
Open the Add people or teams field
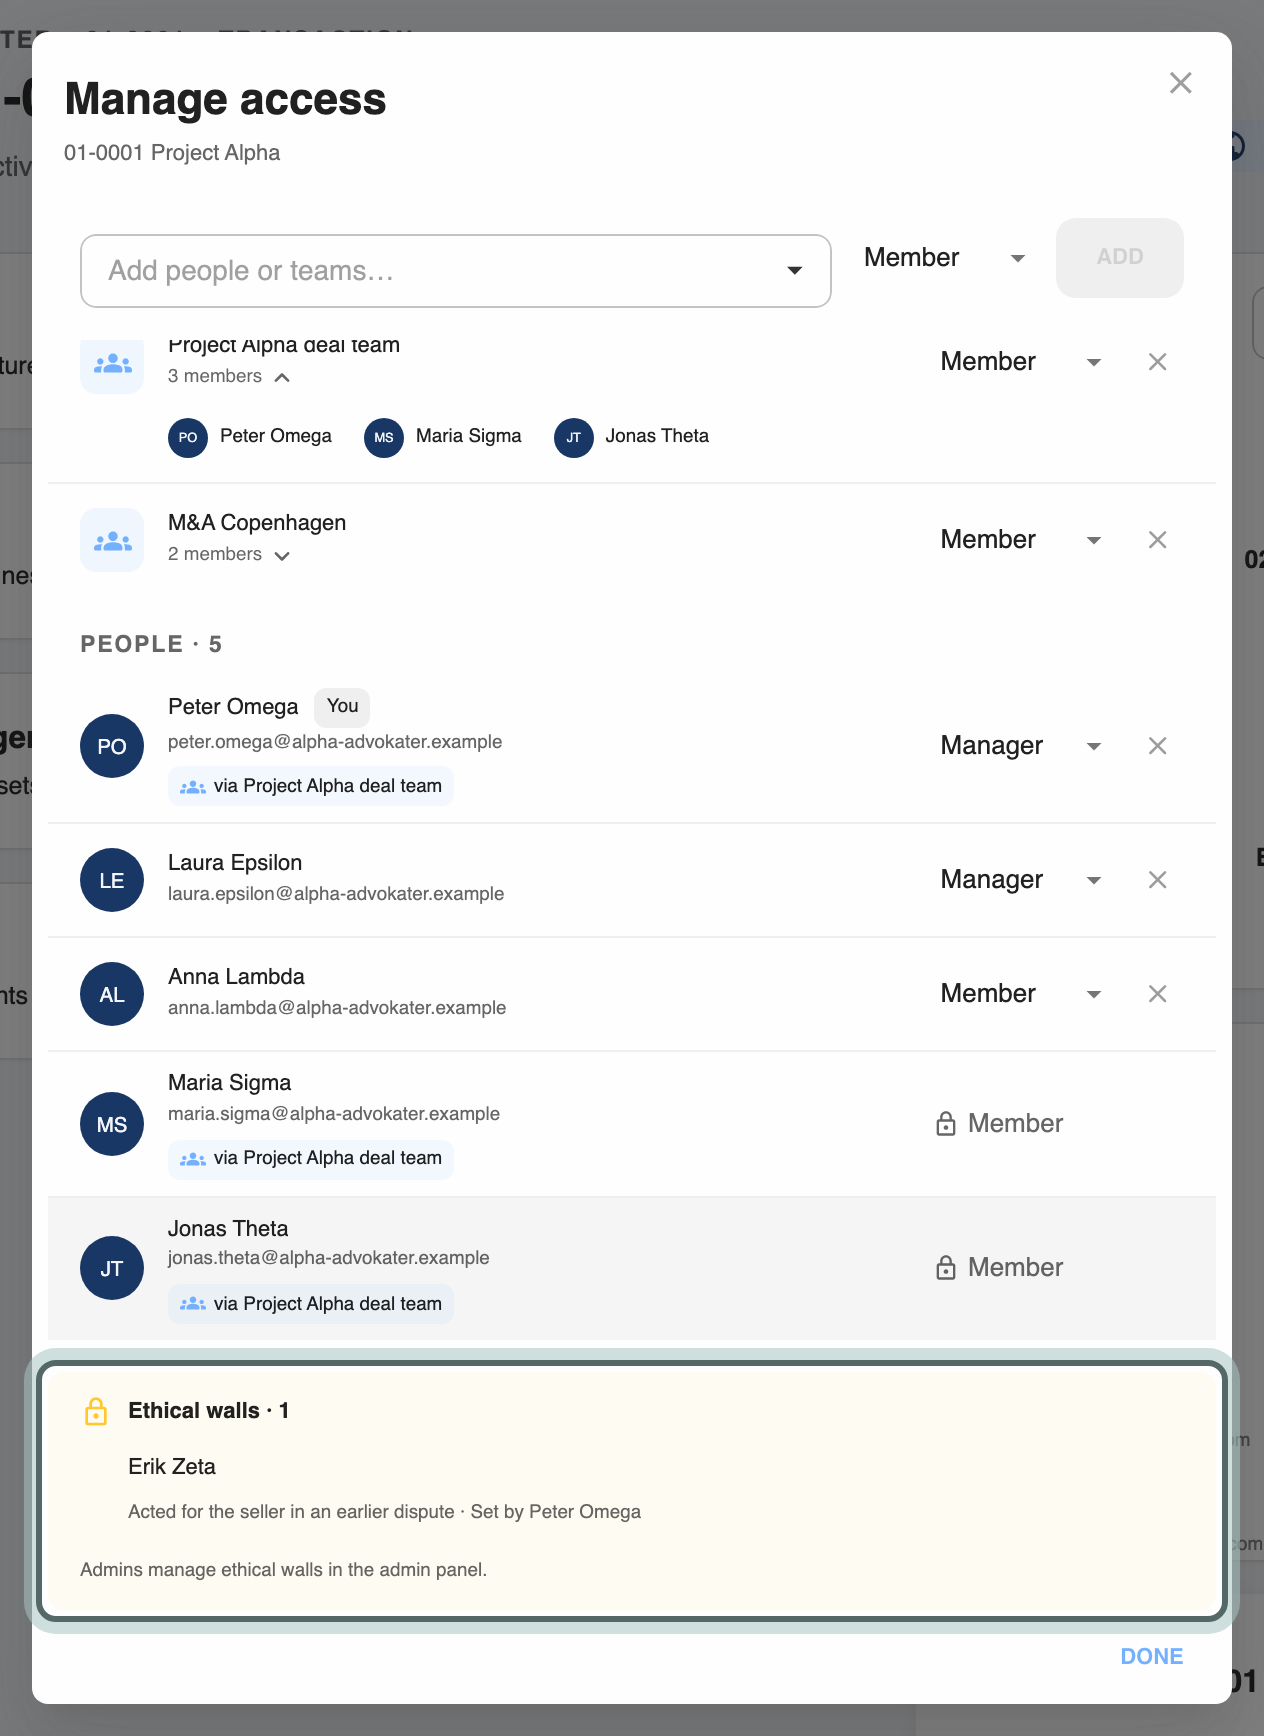tap(455, 271)
